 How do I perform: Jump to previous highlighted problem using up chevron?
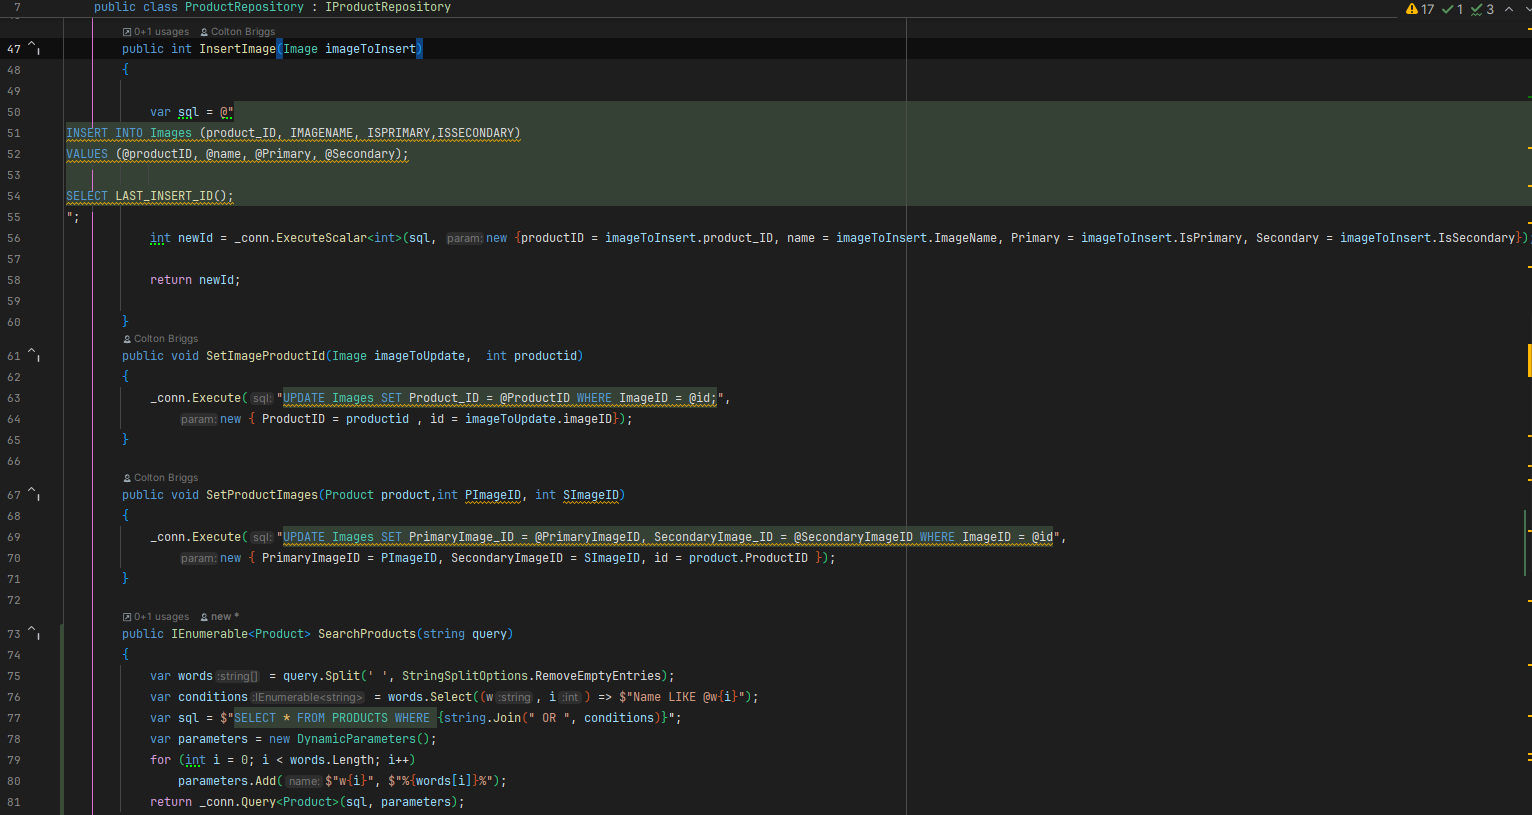click(x=1509, y=9)
